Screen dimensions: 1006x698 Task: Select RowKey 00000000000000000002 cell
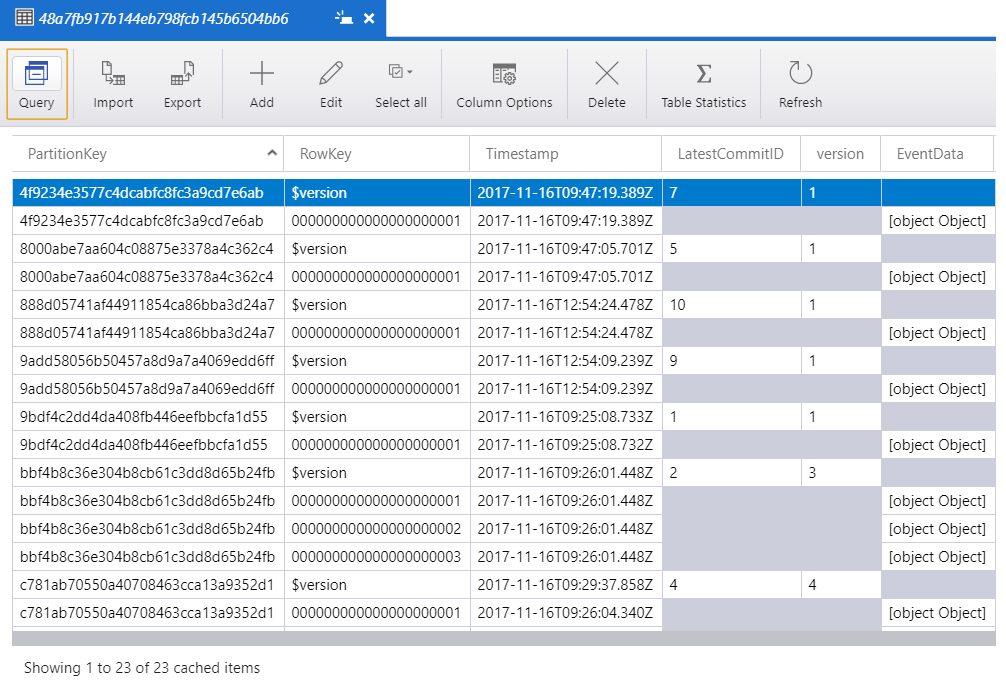click(376, 529)
